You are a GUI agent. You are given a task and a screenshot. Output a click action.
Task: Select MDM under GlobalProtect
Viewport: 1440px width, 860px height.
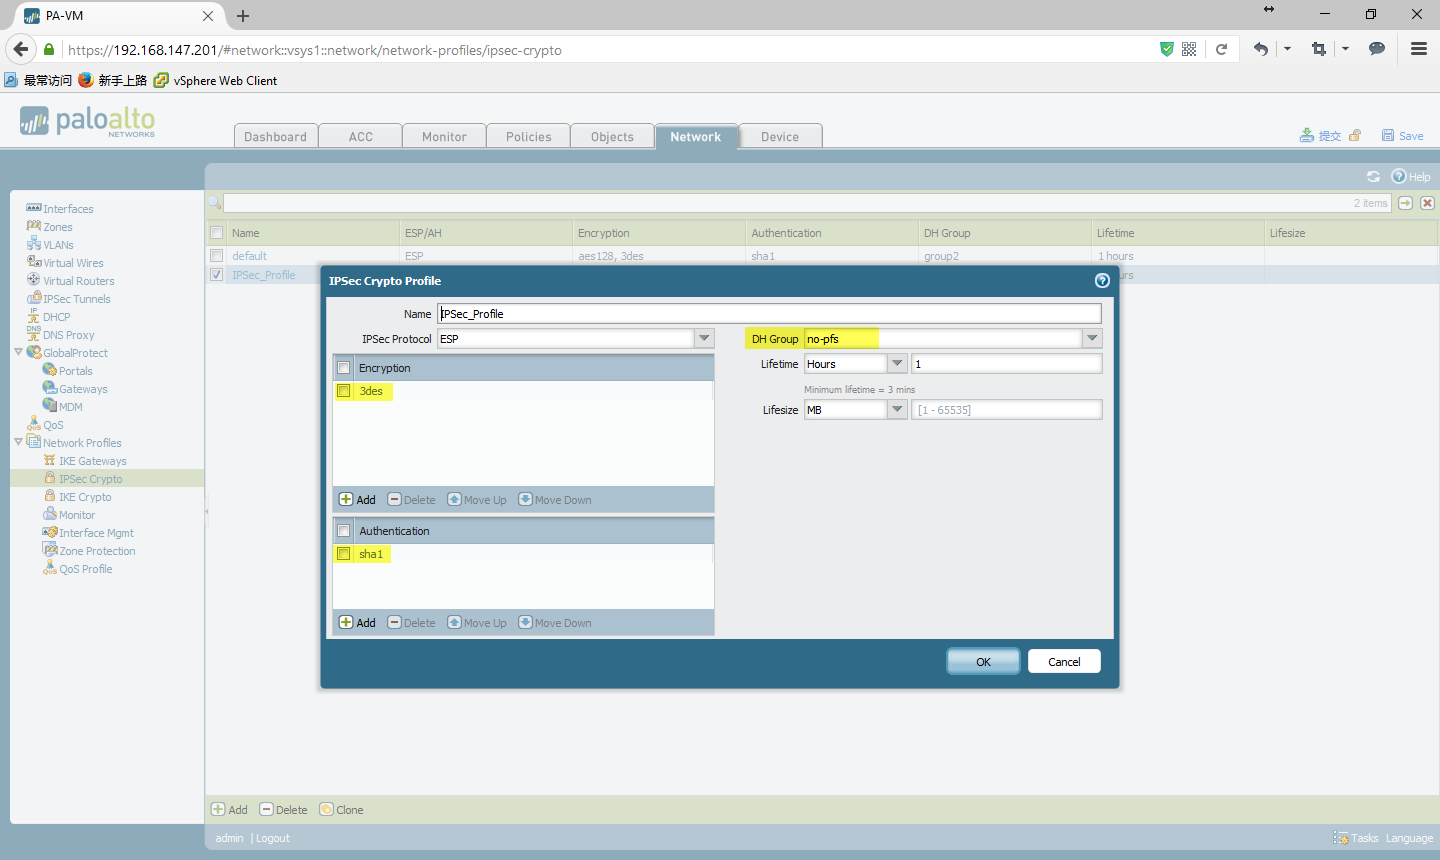pos(70,407)
